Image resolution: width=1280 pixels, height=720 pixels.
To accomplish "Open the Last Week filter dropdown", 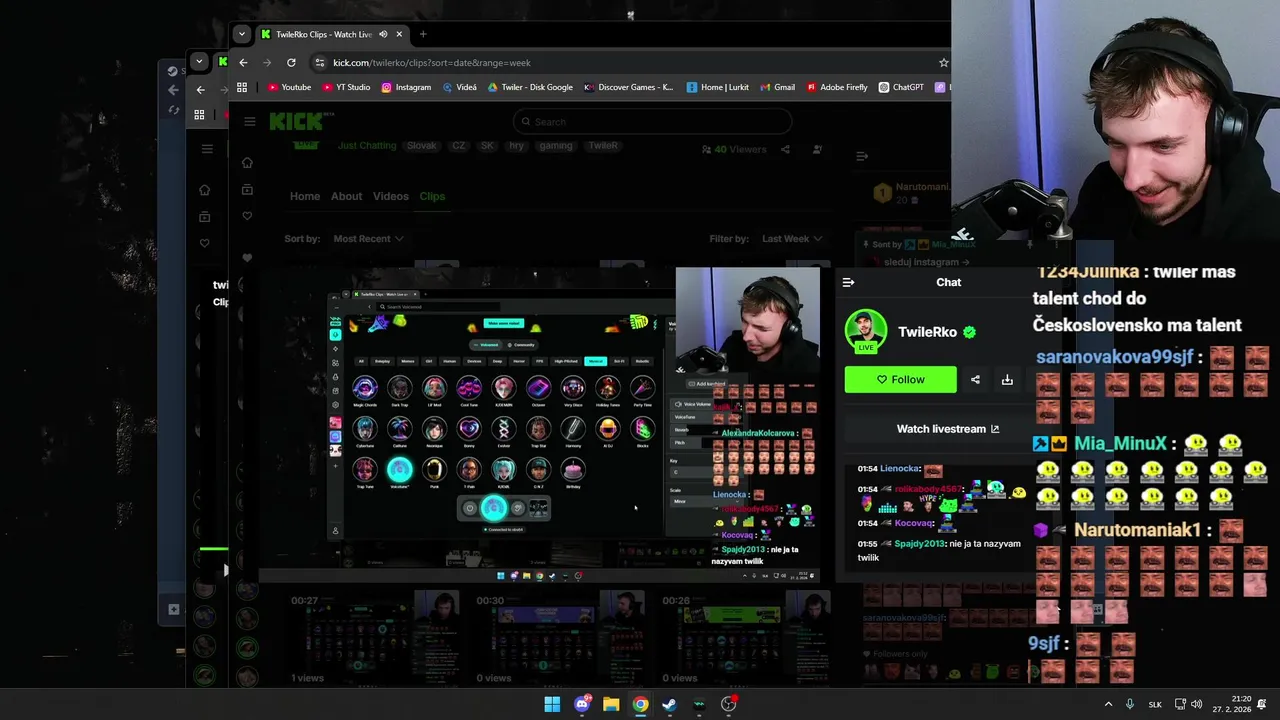I will tap(792, 239).
